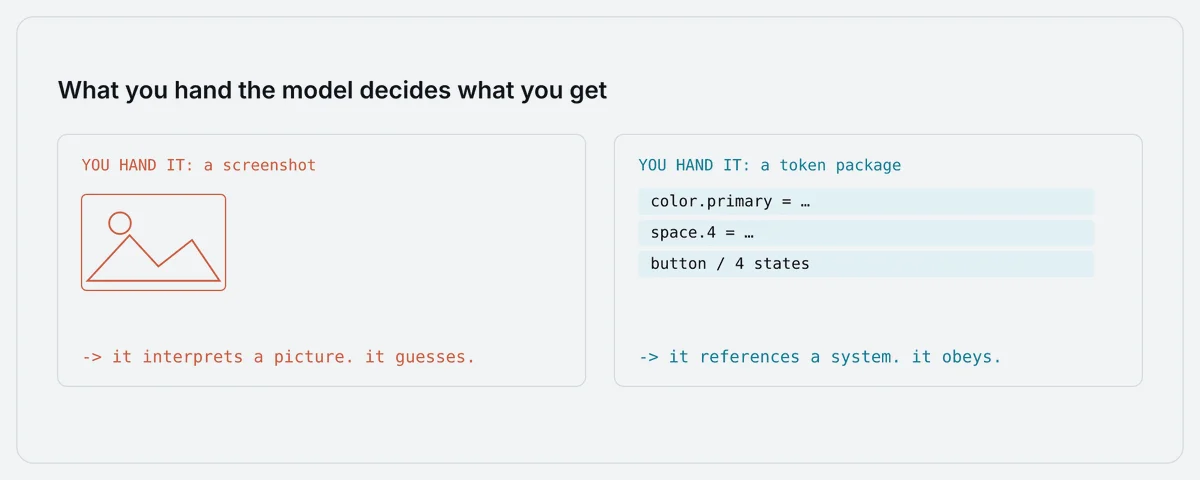Select the "button / 4 states" row
Screen dimensions: 1200x480
point(866,264)
